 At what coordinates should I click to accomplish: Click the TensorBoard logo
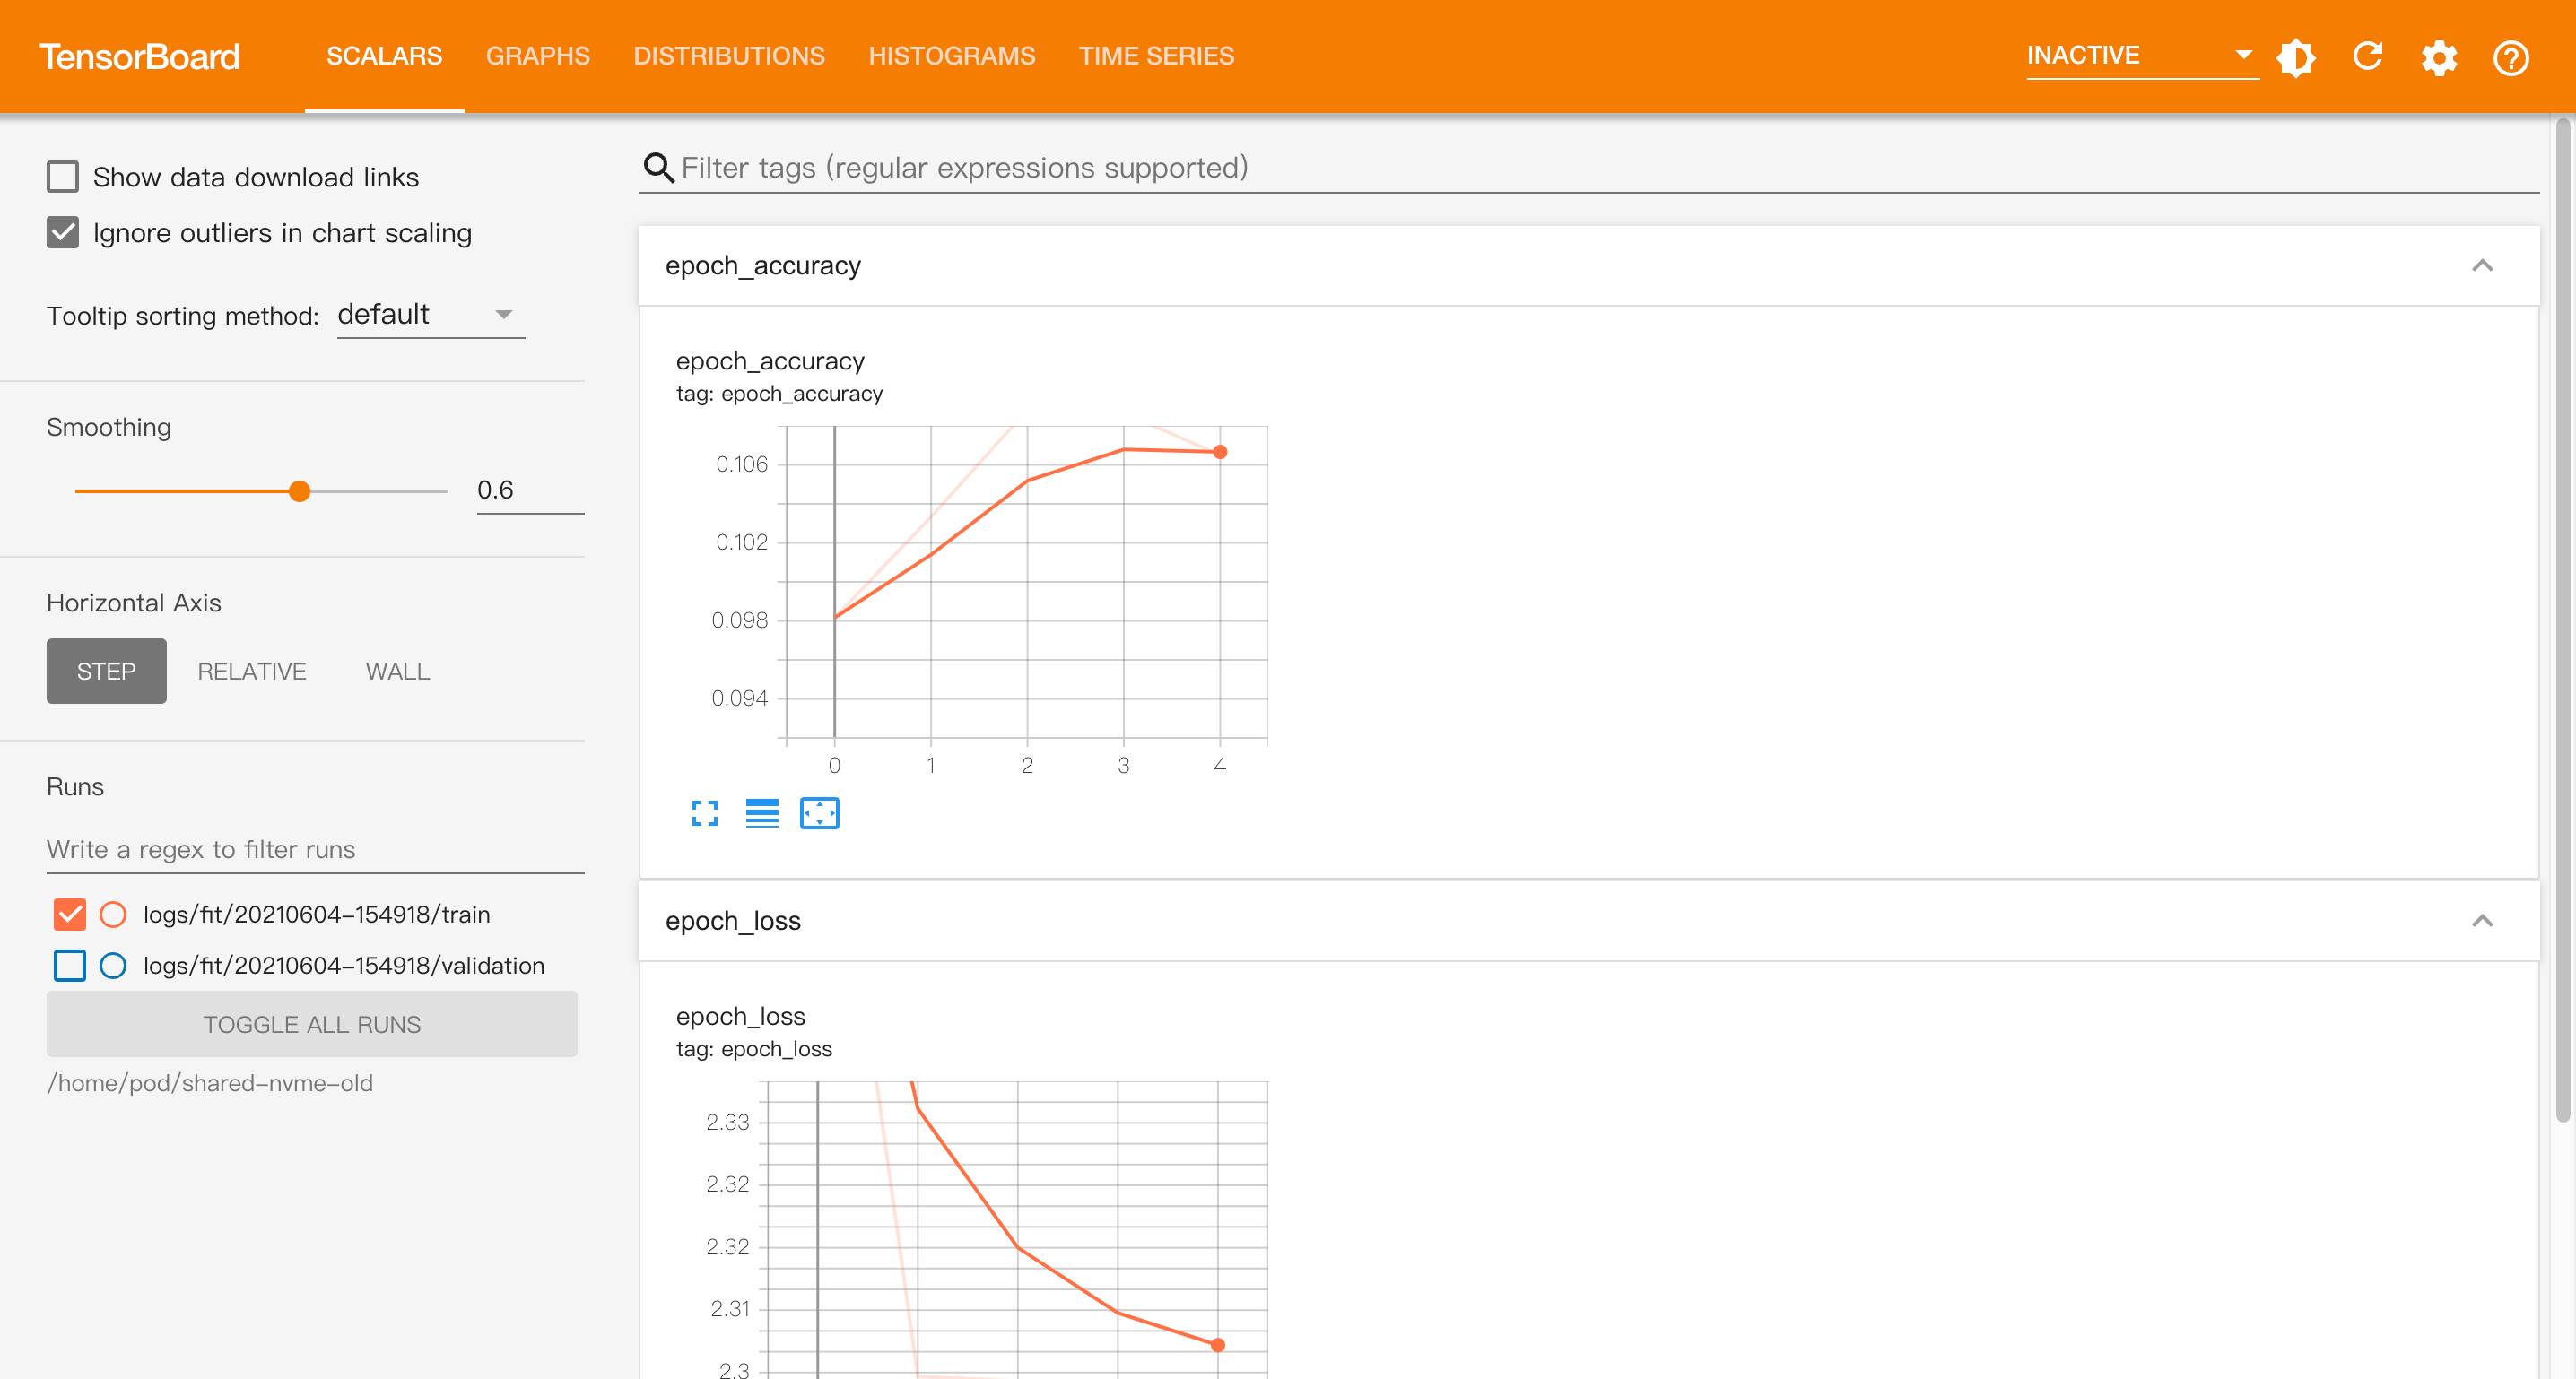(140, 57)
